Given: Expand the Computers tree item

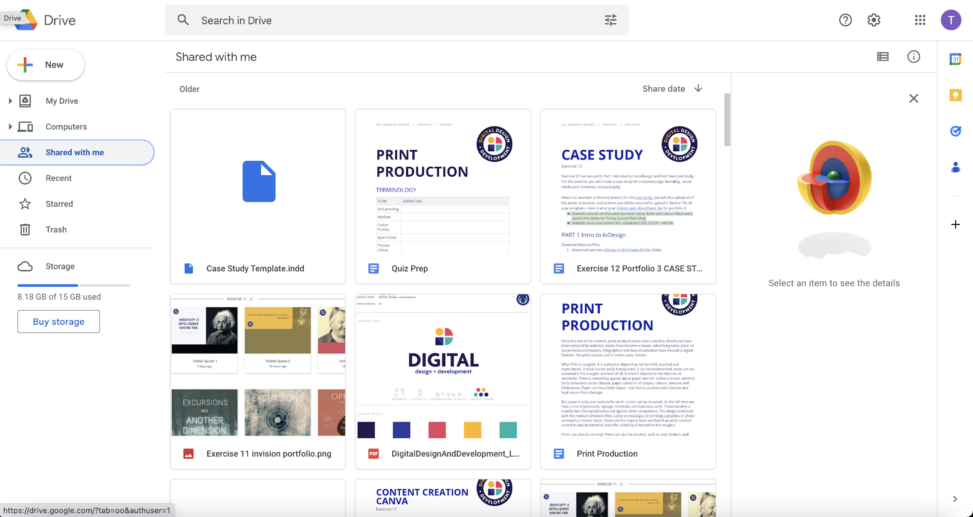Looking at the screenshot, I should point(10,127).
